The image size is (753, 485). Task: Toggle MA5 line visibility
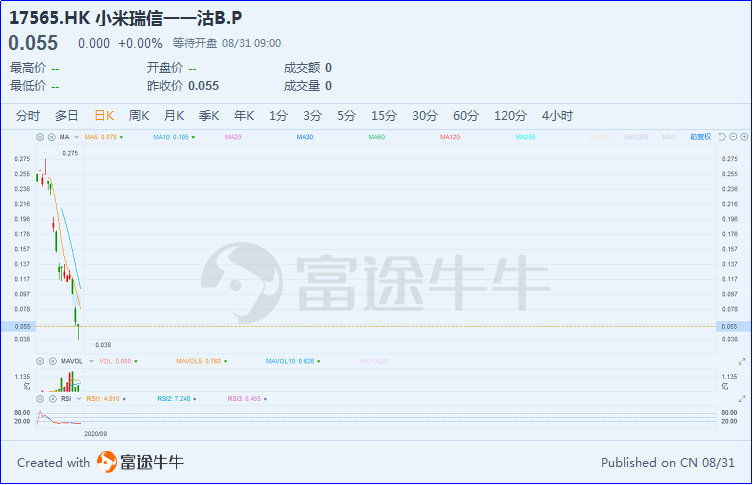coord(100,137)
